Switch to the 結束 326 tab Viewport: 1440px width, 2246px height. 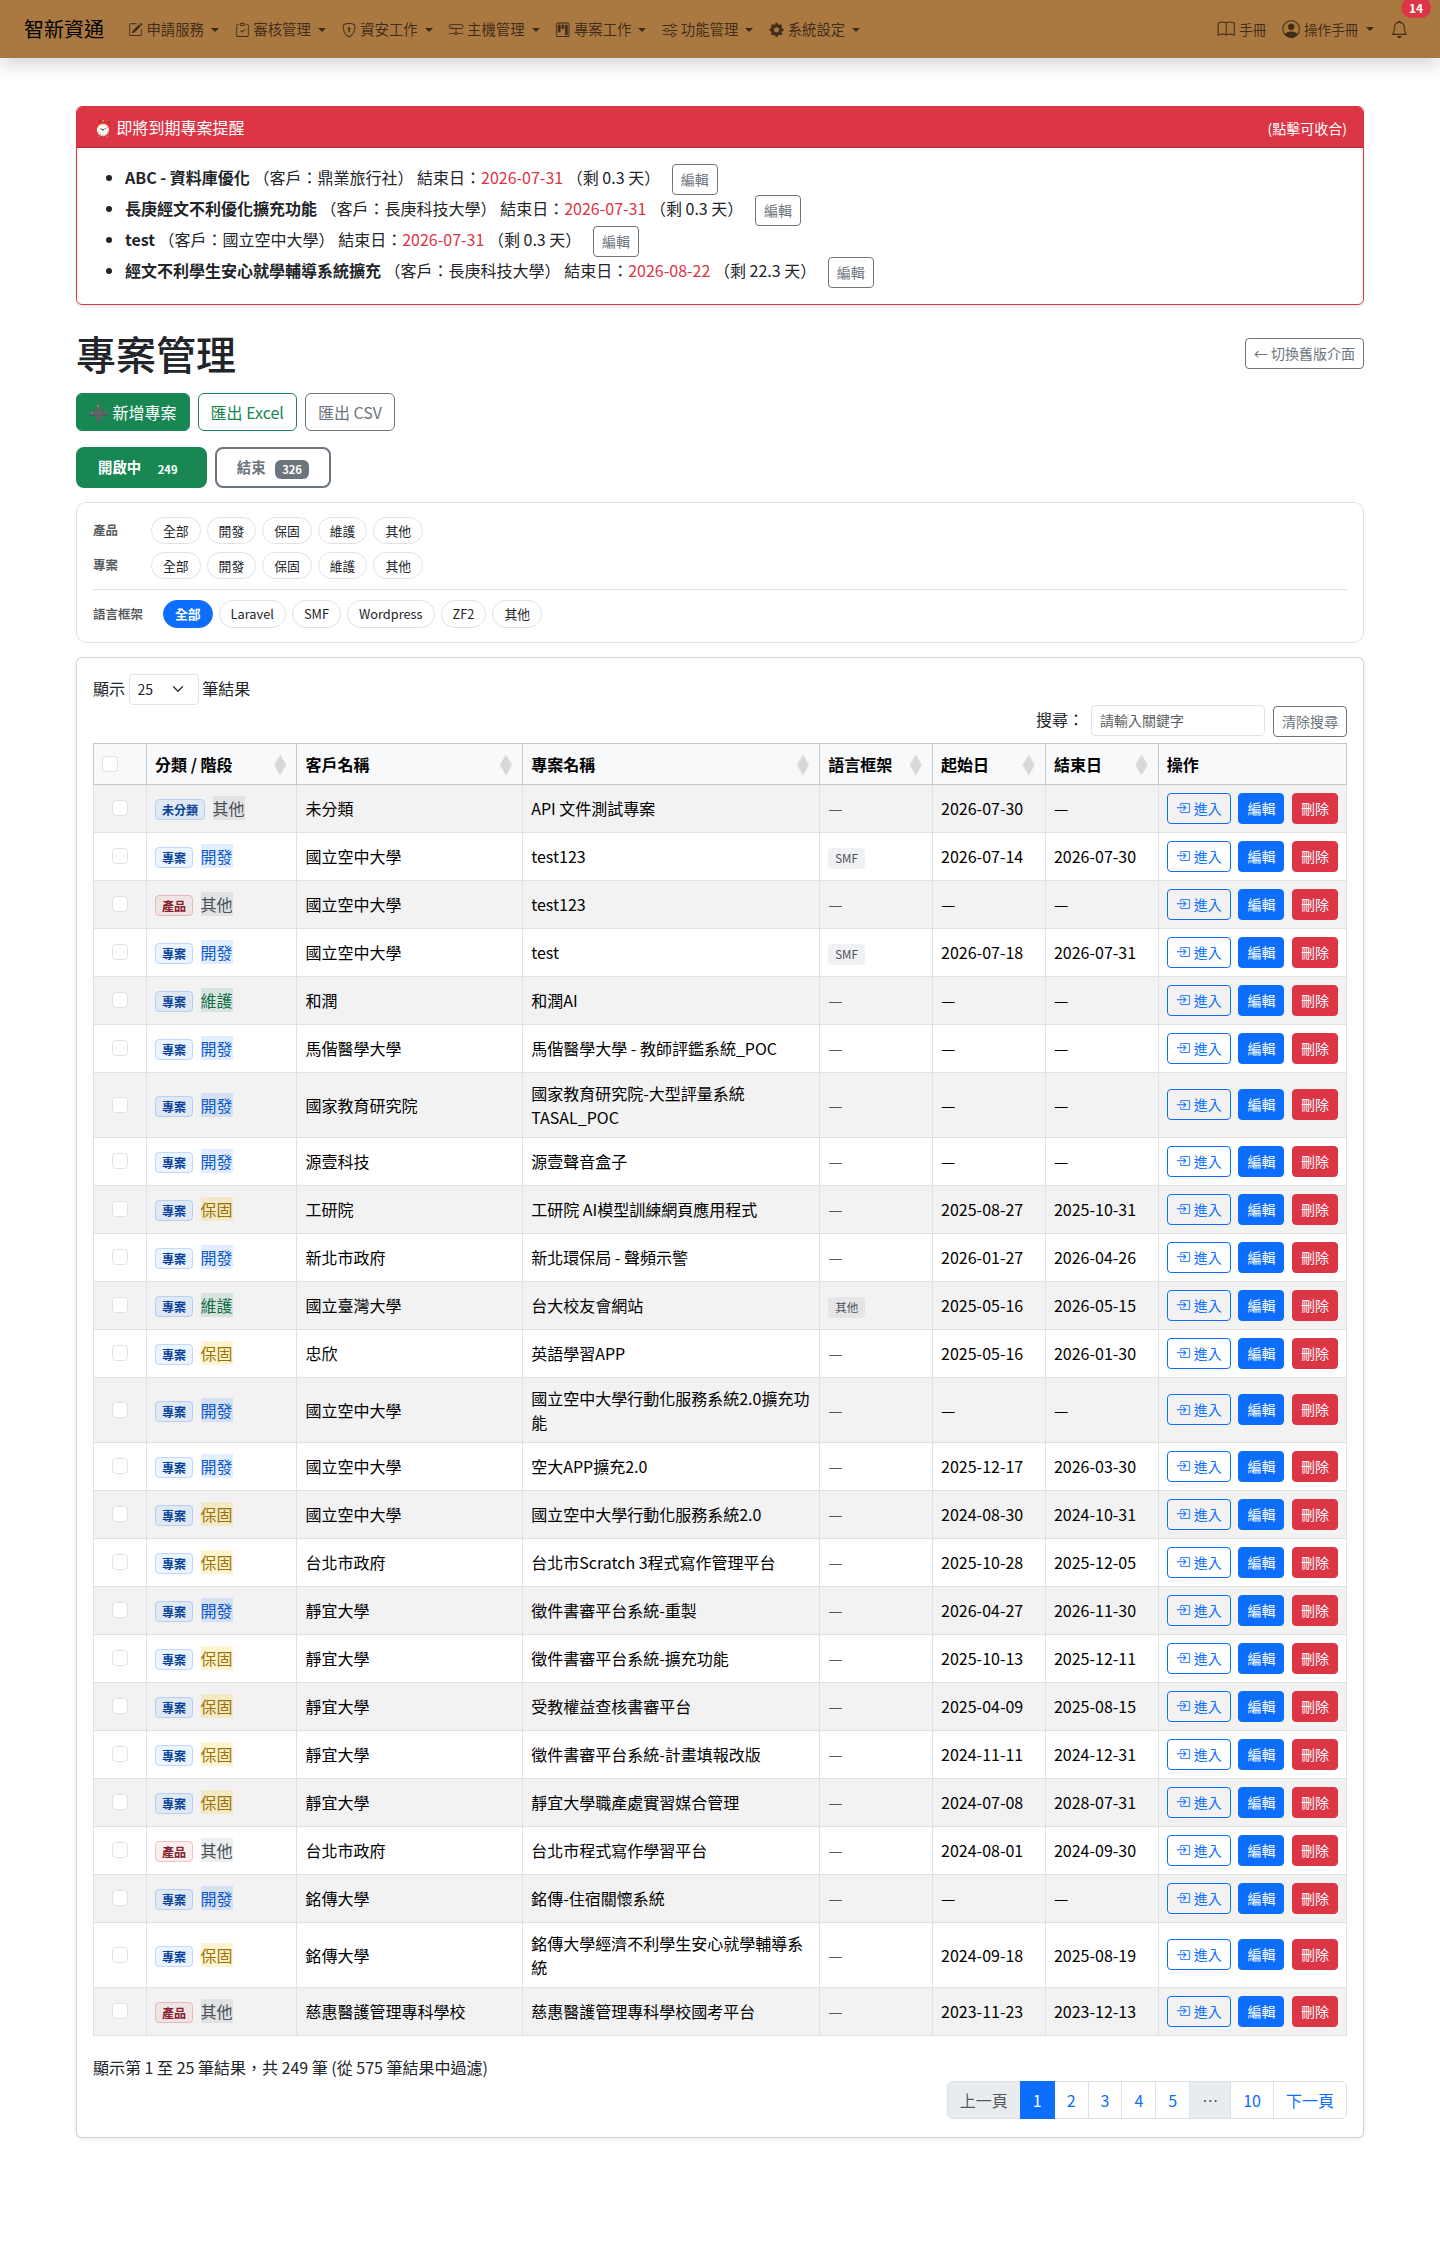click(x=273, y=468)
